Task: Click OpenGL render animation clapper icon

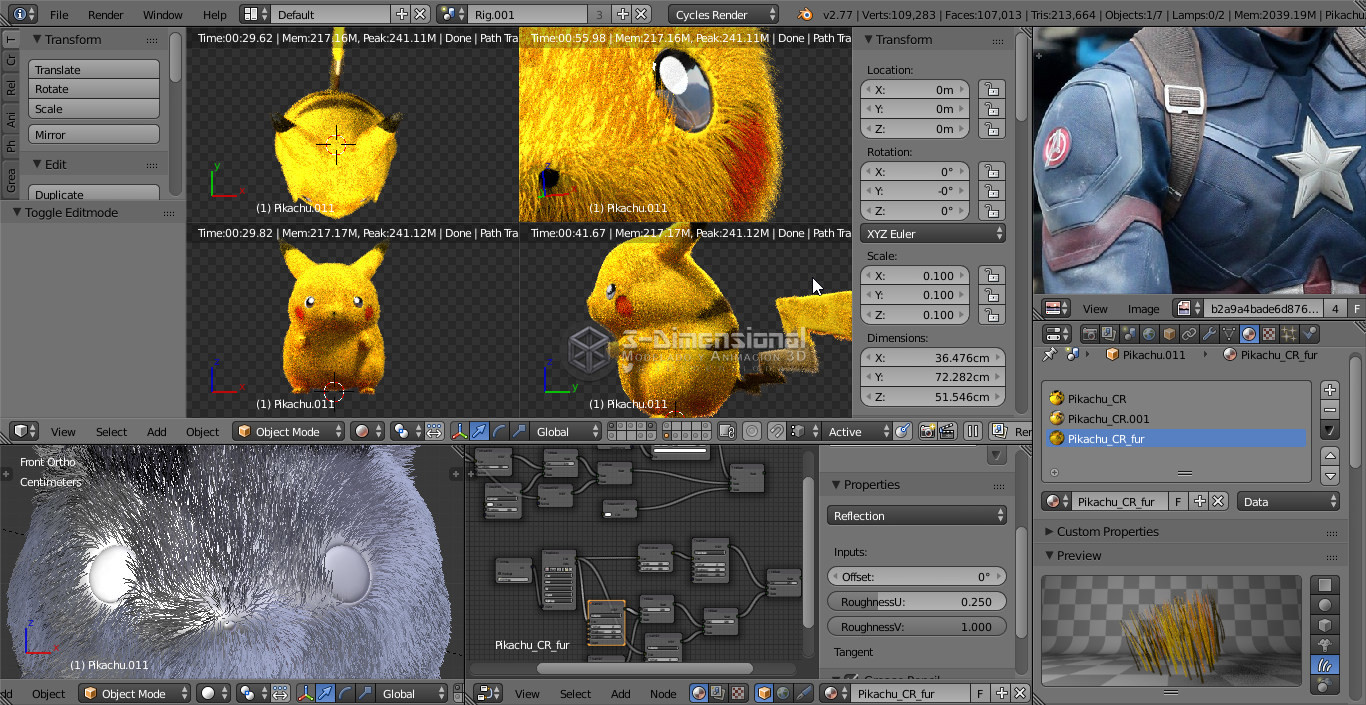Action: pyautogui.click(x=946, y=431)
